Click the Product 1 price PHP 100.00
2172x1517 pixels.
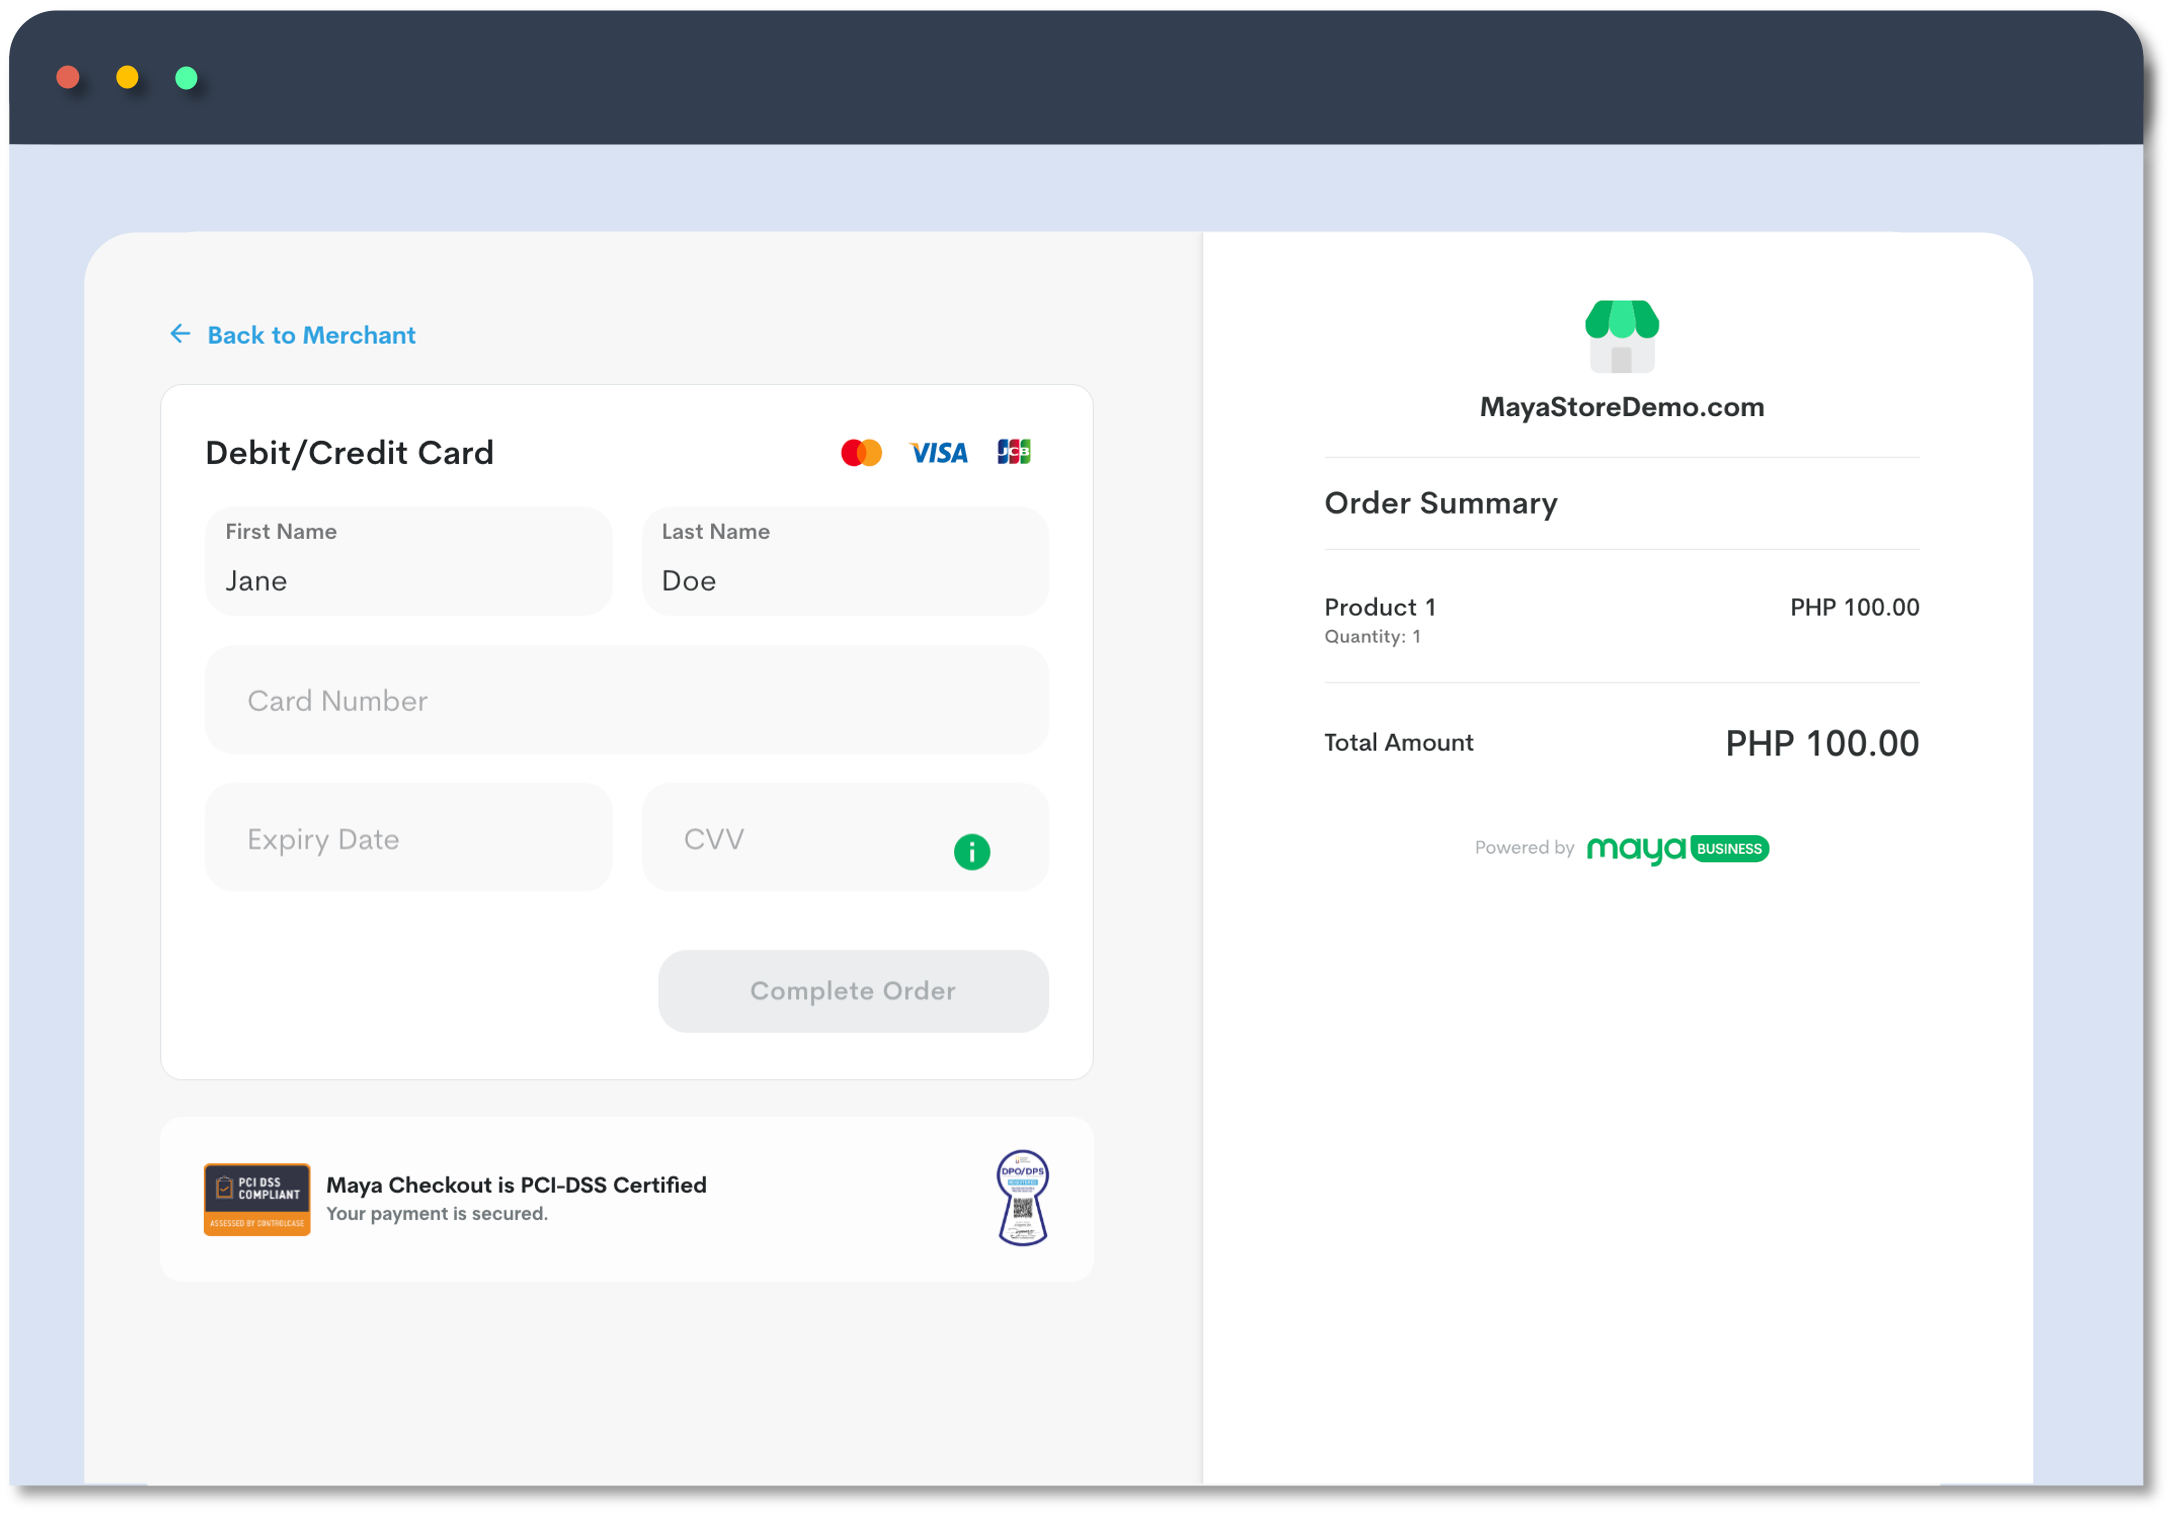1854,607
